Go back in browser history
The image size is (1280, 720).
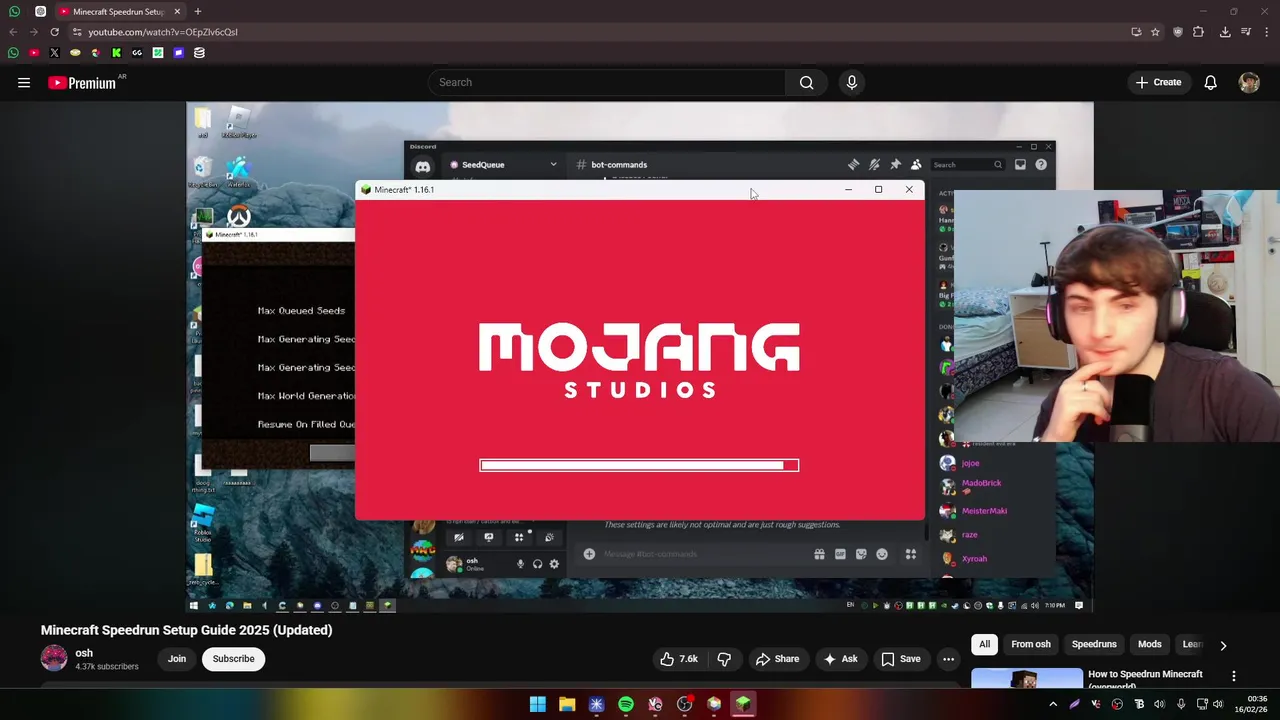coord(13,32)
